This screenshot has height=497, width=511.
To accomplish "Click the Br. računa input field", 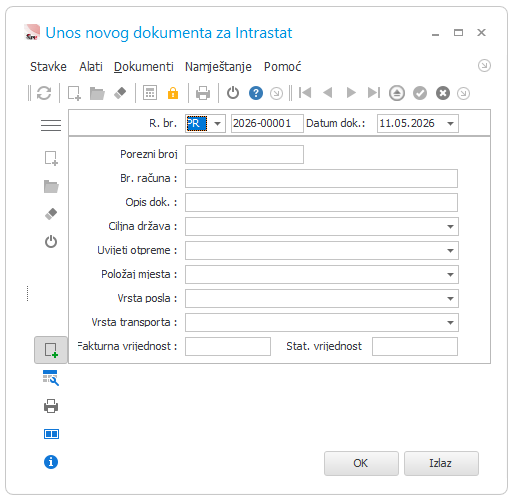I will point(321,179).
